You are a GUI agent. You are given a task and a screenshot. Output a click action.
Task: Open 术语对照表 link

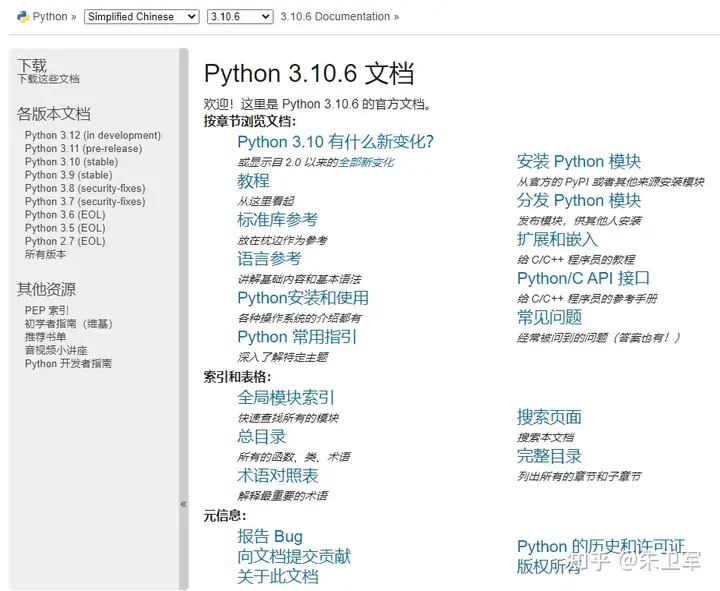(277, 476)
